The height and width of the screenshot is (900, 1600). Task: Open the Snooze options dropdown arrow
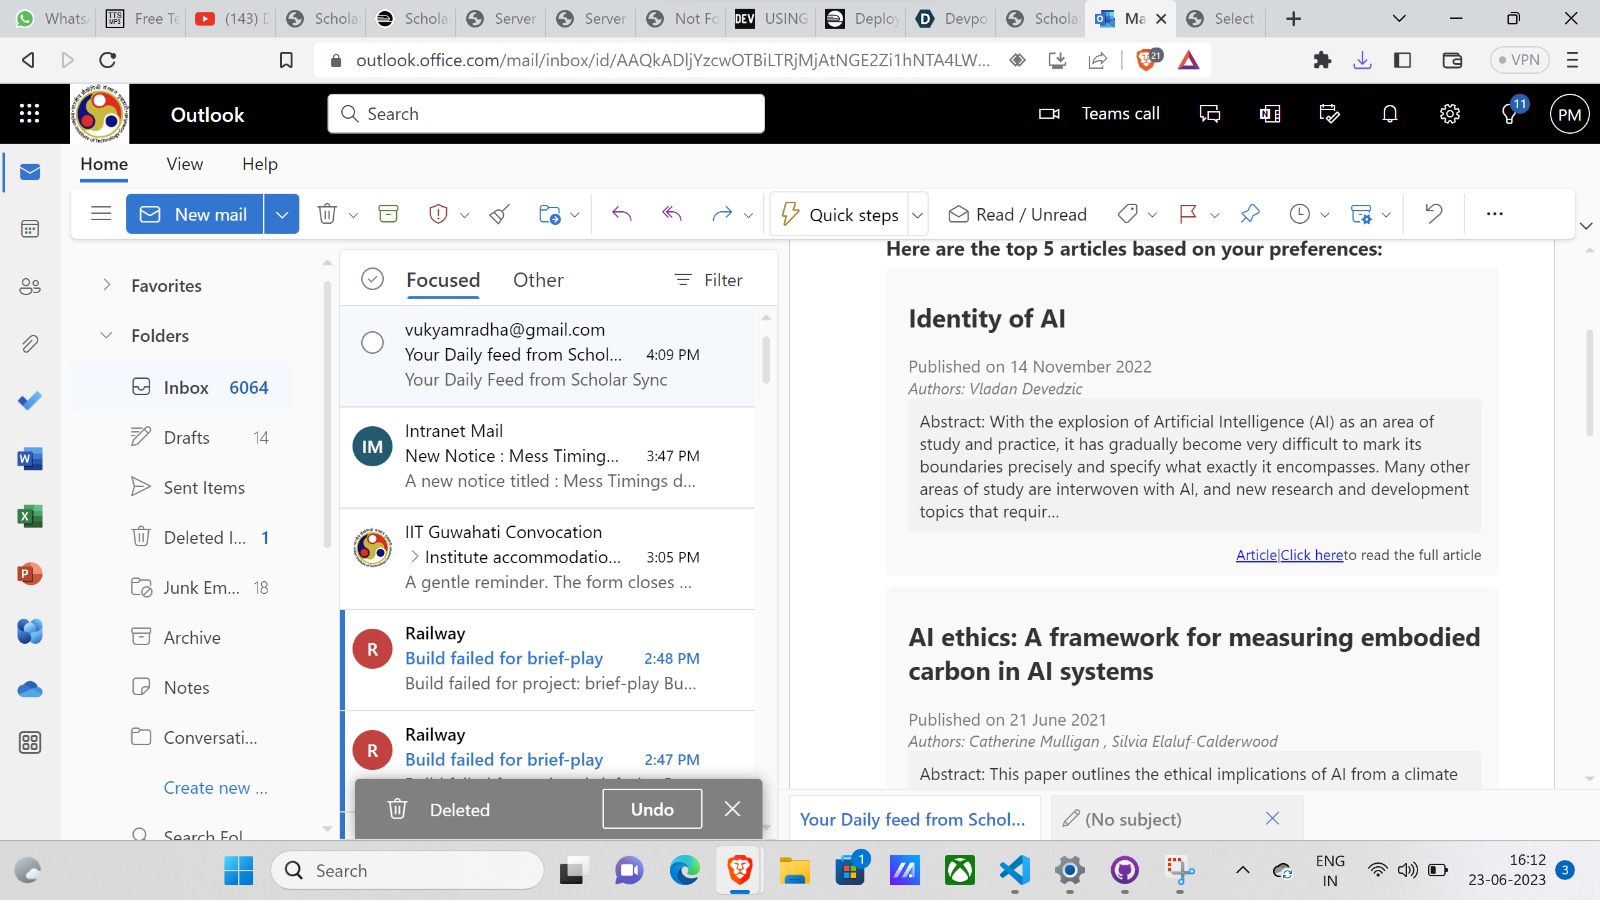click(x=1325, y=215)
